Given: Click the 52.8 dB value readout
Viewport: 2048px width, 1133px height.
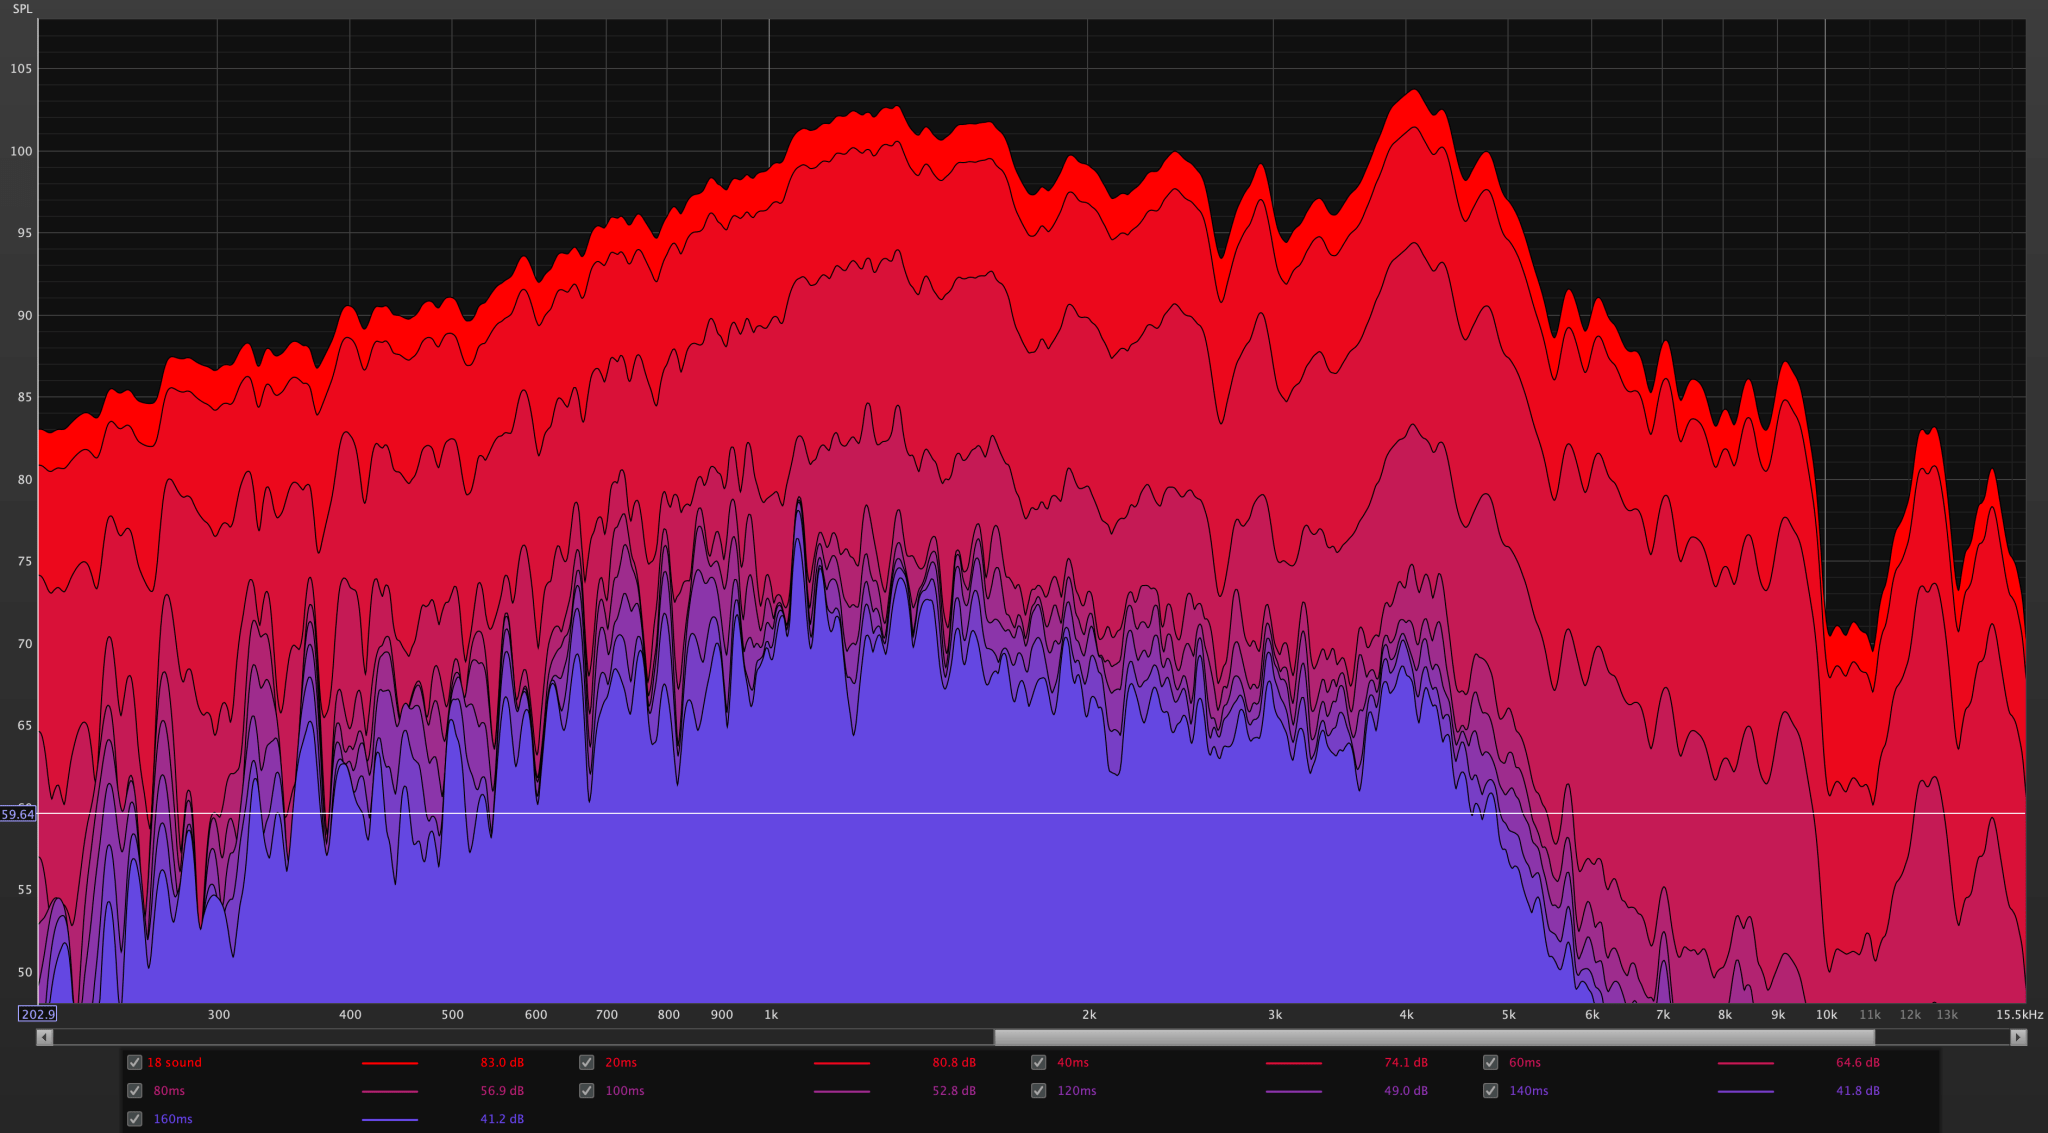Looking at the screenshot, I should 954,1090.
